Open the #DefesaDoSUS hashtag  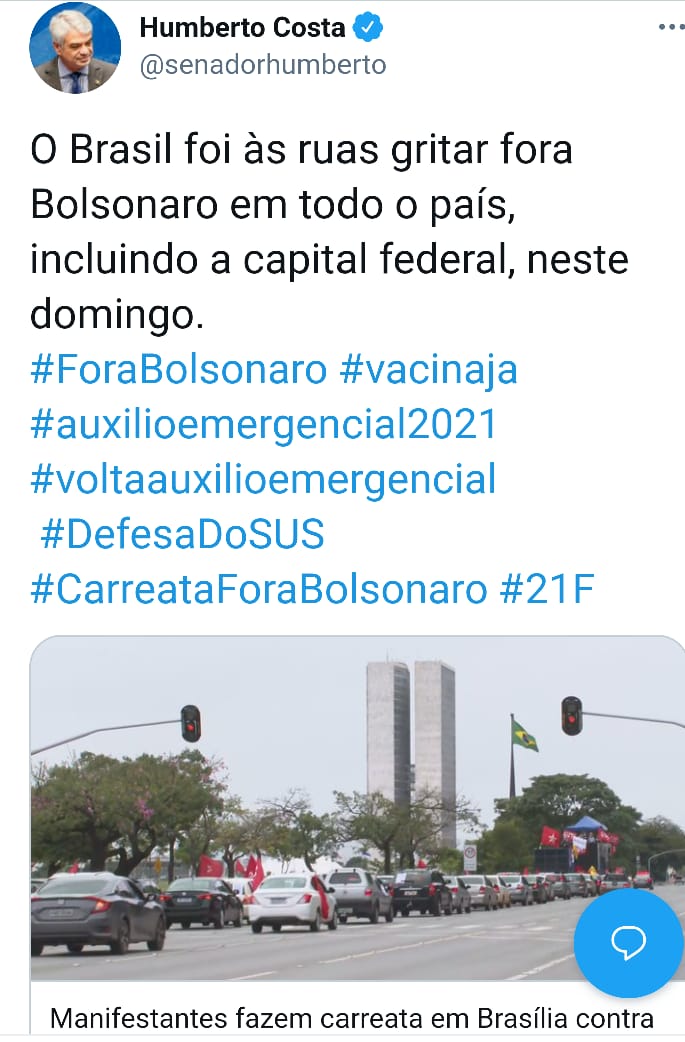pyautogui.click(x=183, y=534)
